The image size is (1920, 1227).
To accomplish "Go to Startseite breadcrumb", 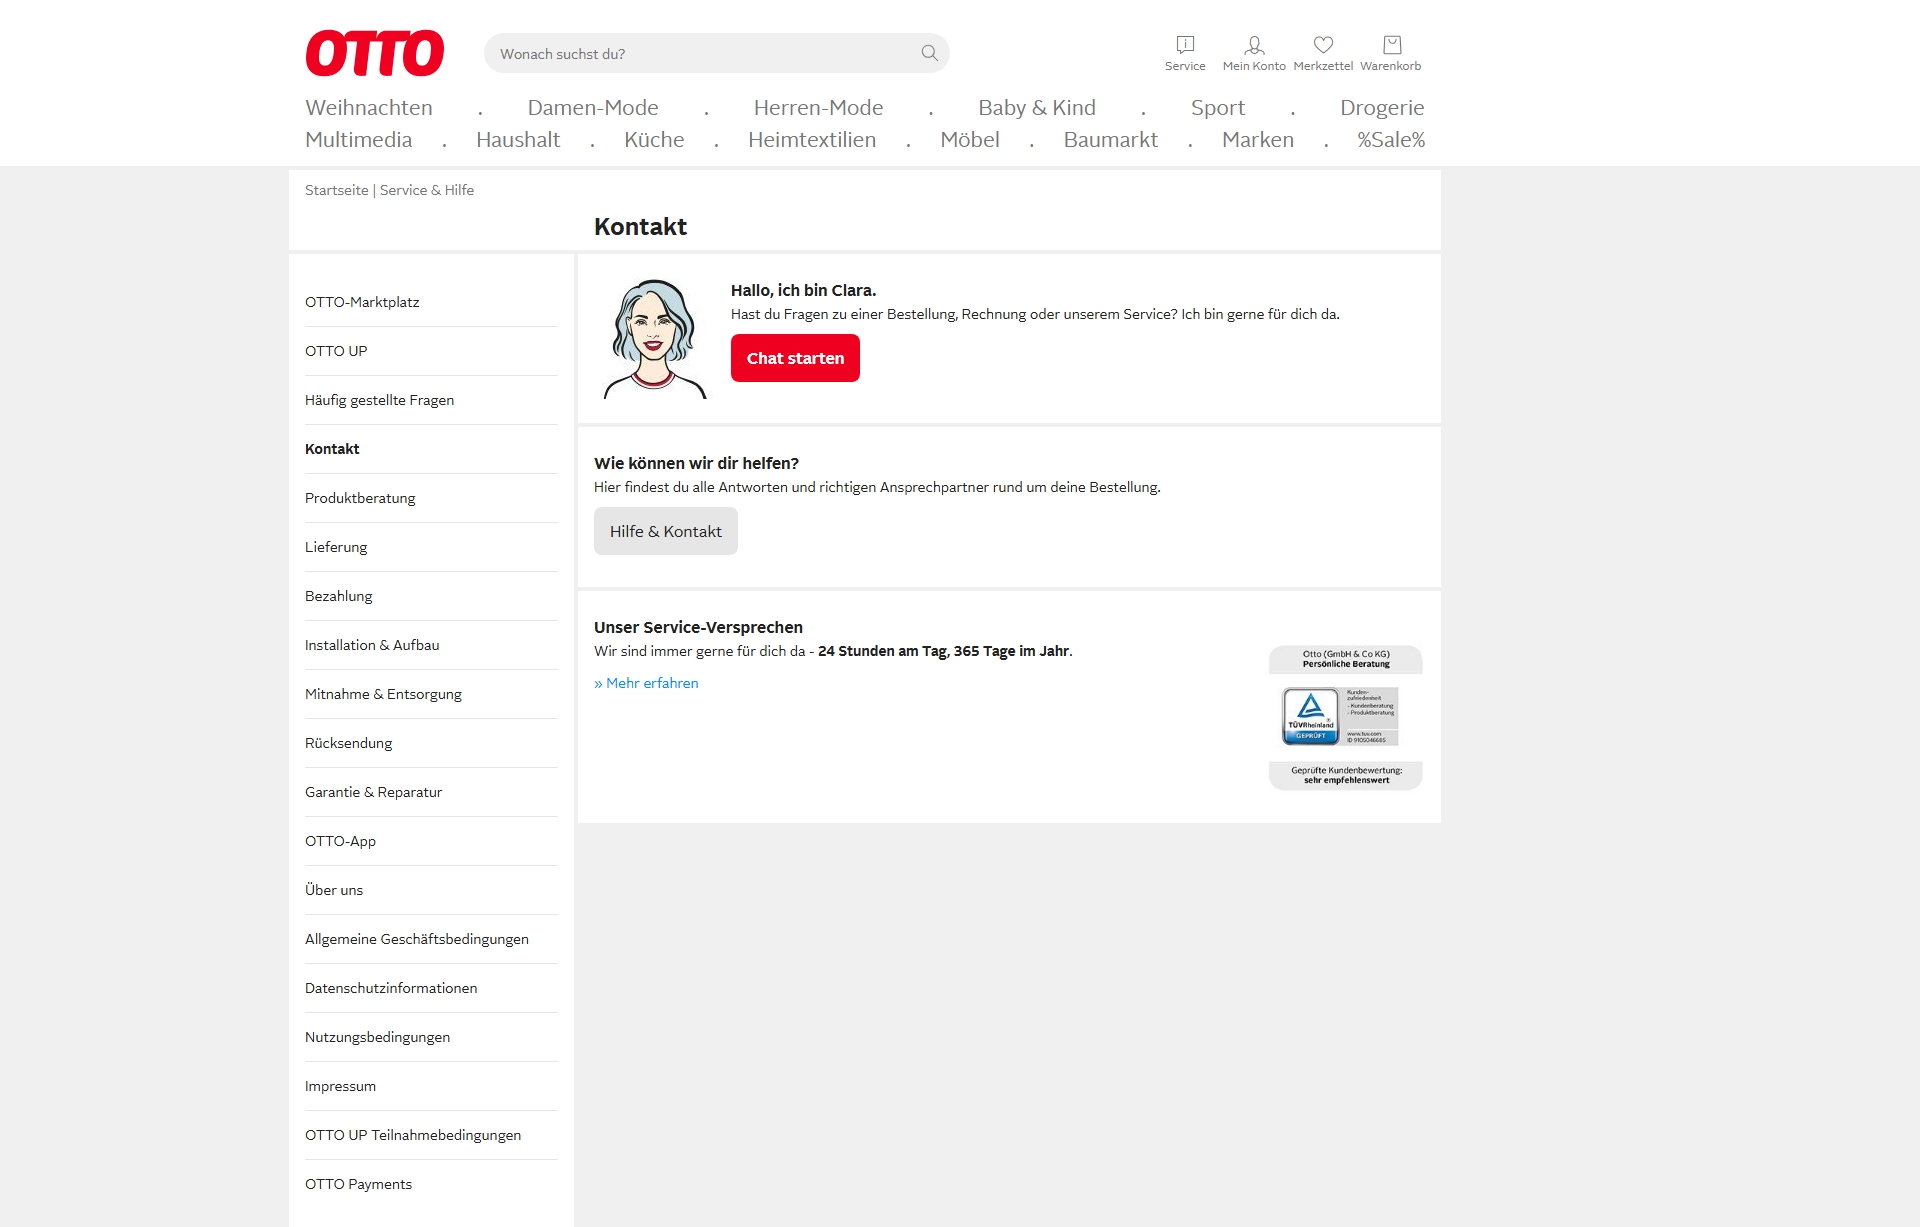I will pyautogui.click(x=336, y=190).
